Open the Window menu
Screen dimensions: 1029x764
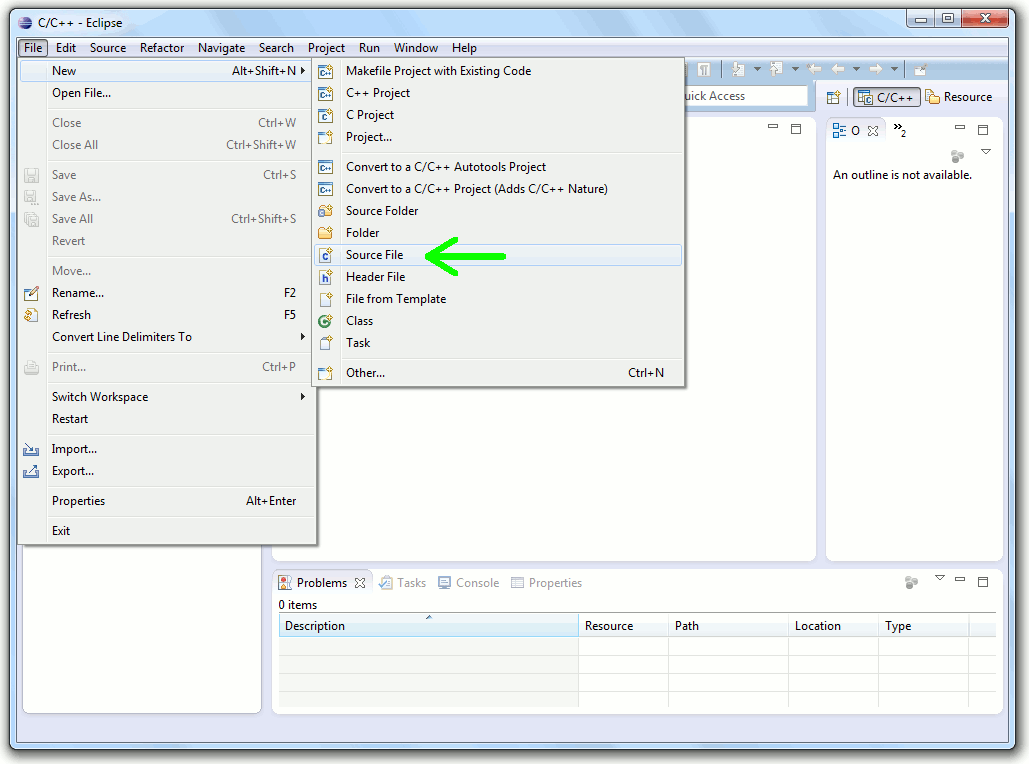[415, 48]
